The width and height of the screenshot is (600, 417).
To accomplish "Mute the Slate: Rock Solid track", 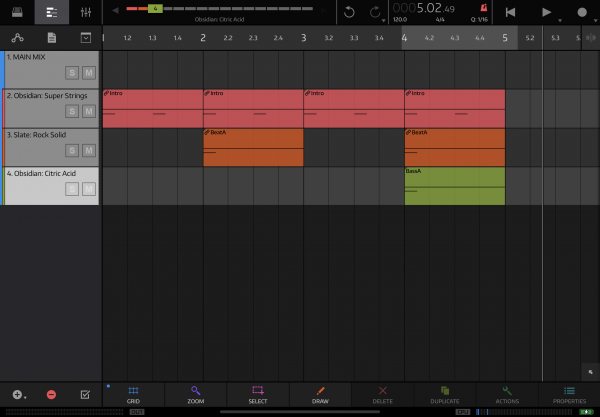I will click(x=89, y=150).
